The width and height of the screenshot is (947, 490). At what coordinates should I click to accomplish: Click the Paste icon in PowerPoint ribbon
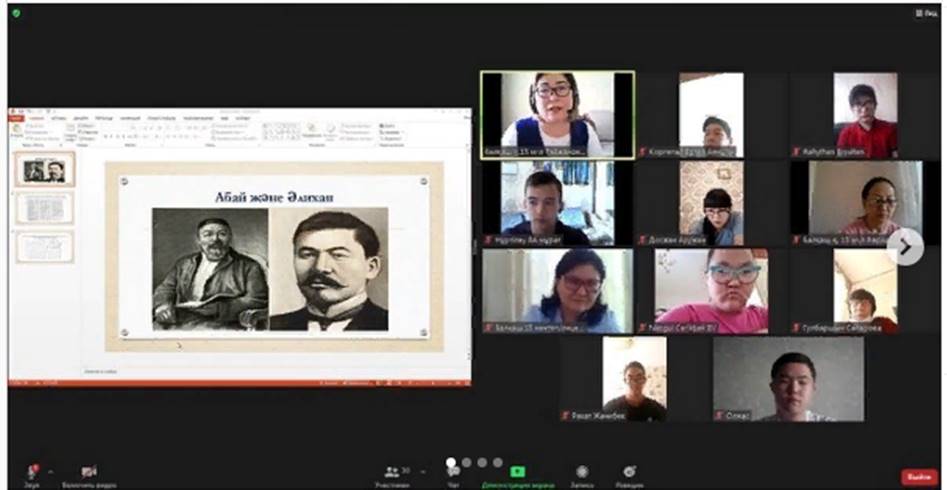point(17,131)
